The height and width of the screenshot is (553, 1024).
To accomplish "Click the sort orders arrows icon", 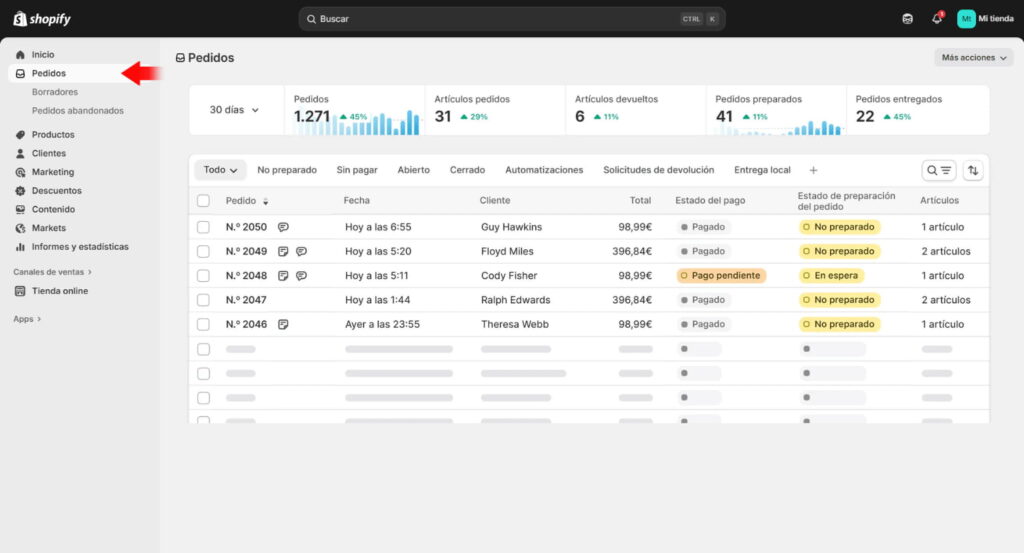I will click(x=973, y=170).
